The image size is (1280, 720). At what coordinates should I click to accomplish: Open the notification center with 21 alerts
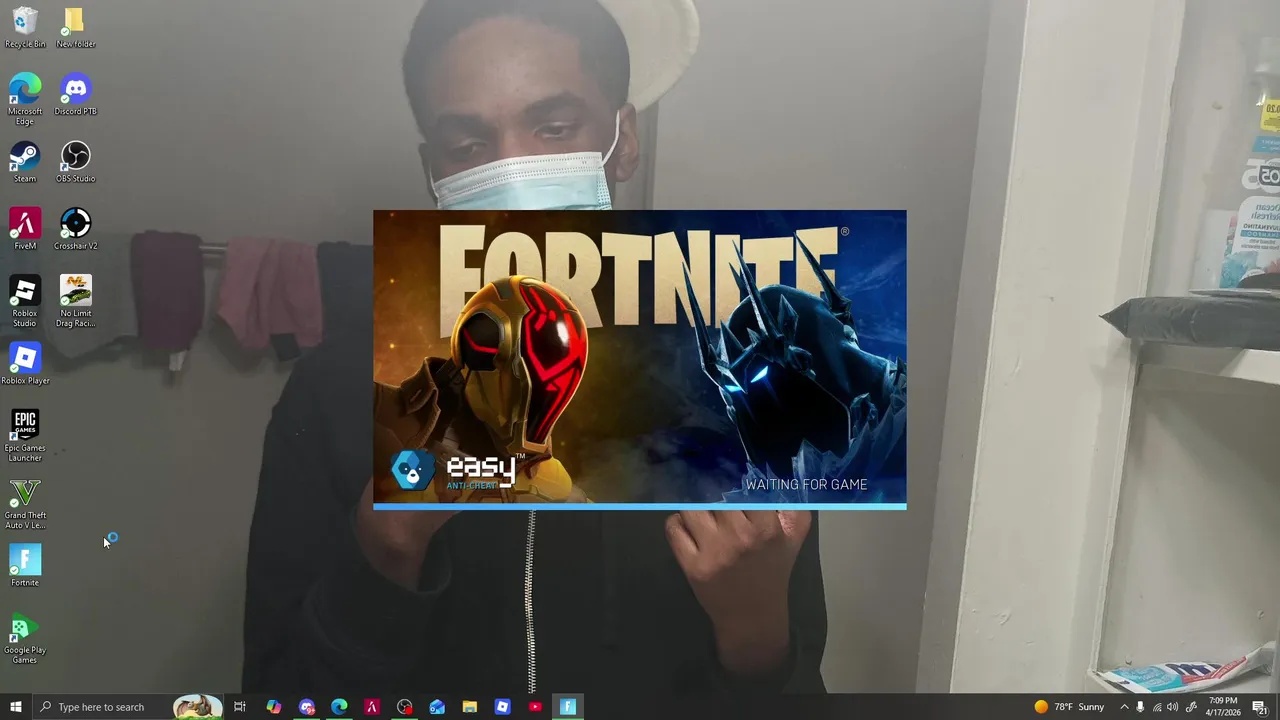1260,707
